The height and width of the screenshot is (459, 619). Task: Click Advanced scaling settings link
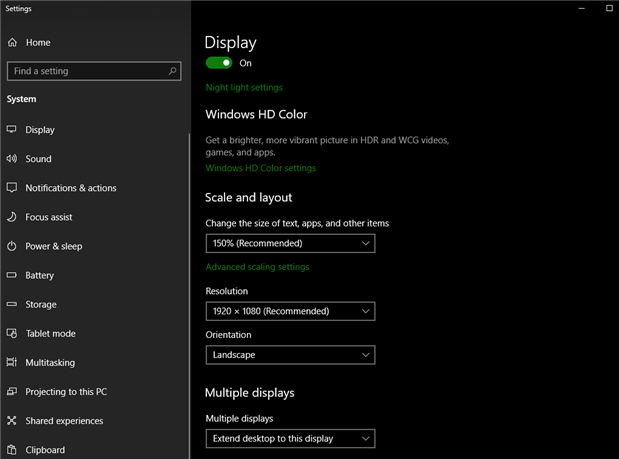(257, 267)
